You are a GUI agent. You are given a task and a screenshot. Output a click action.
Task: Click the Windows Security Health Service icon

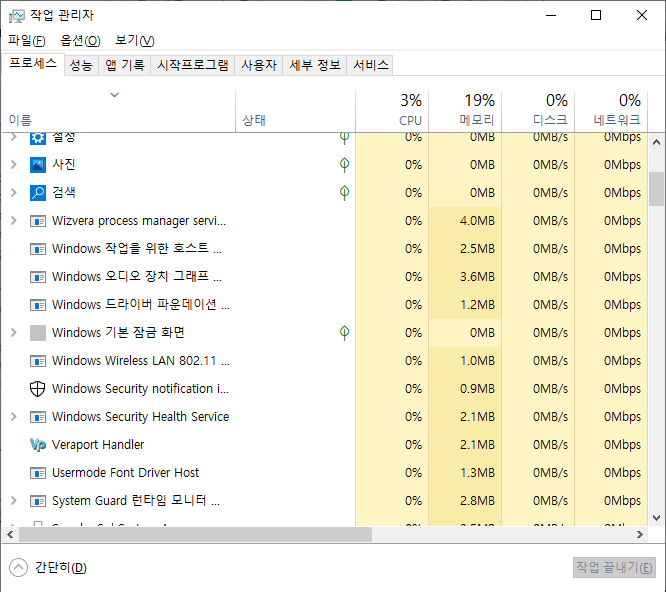point(38,417)
